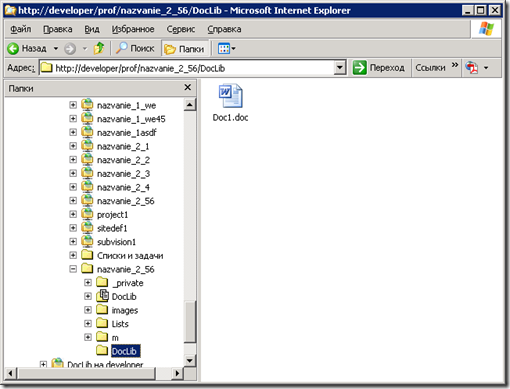
Task: Click the green Переход go arrow
Action: pos(359,68)
